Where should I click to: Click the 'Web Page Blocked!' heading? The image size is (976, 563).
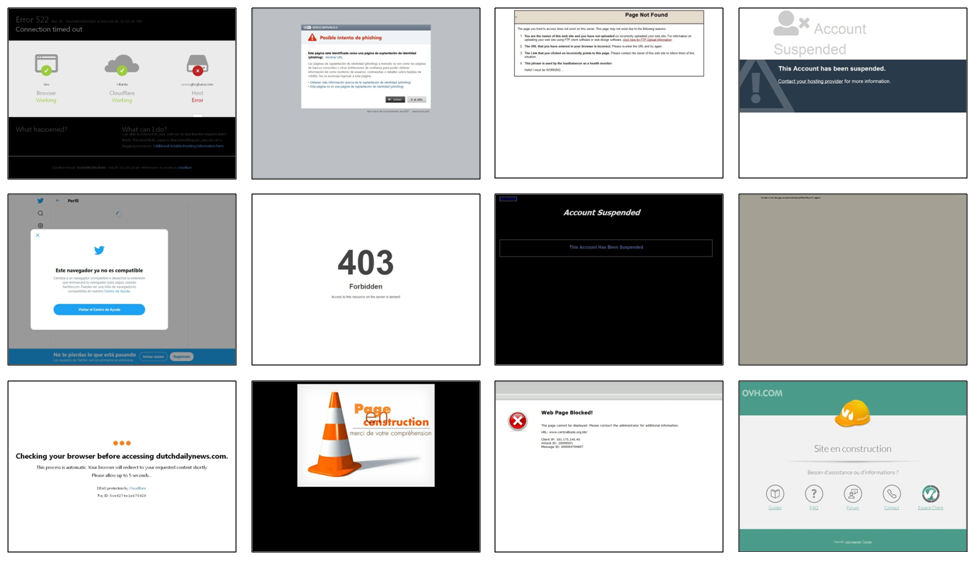567,412
